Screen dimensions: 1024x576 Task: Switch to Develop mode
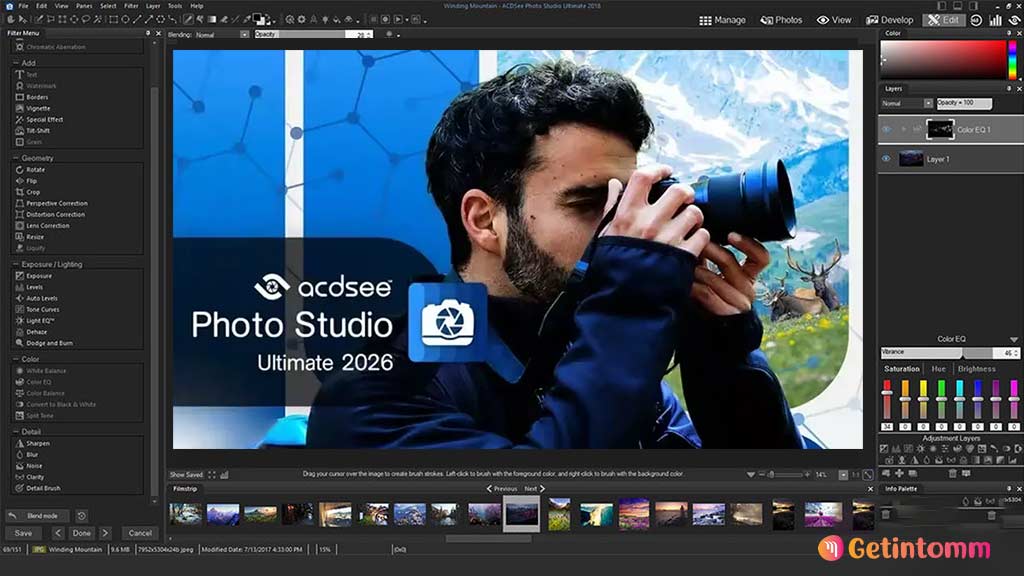click(889, 20)
